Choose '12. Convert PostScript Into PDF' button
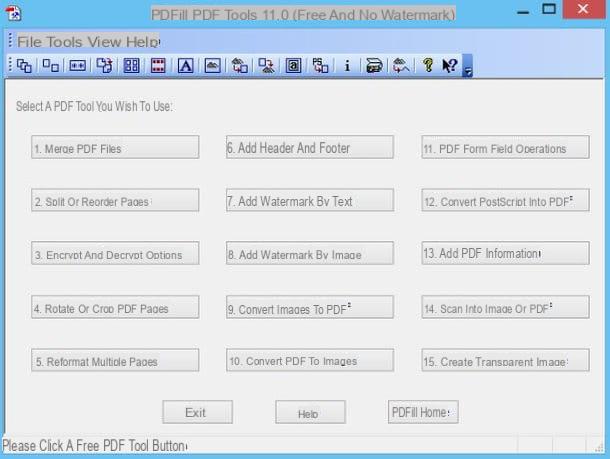610x459 pixels. tap(506, 200)
